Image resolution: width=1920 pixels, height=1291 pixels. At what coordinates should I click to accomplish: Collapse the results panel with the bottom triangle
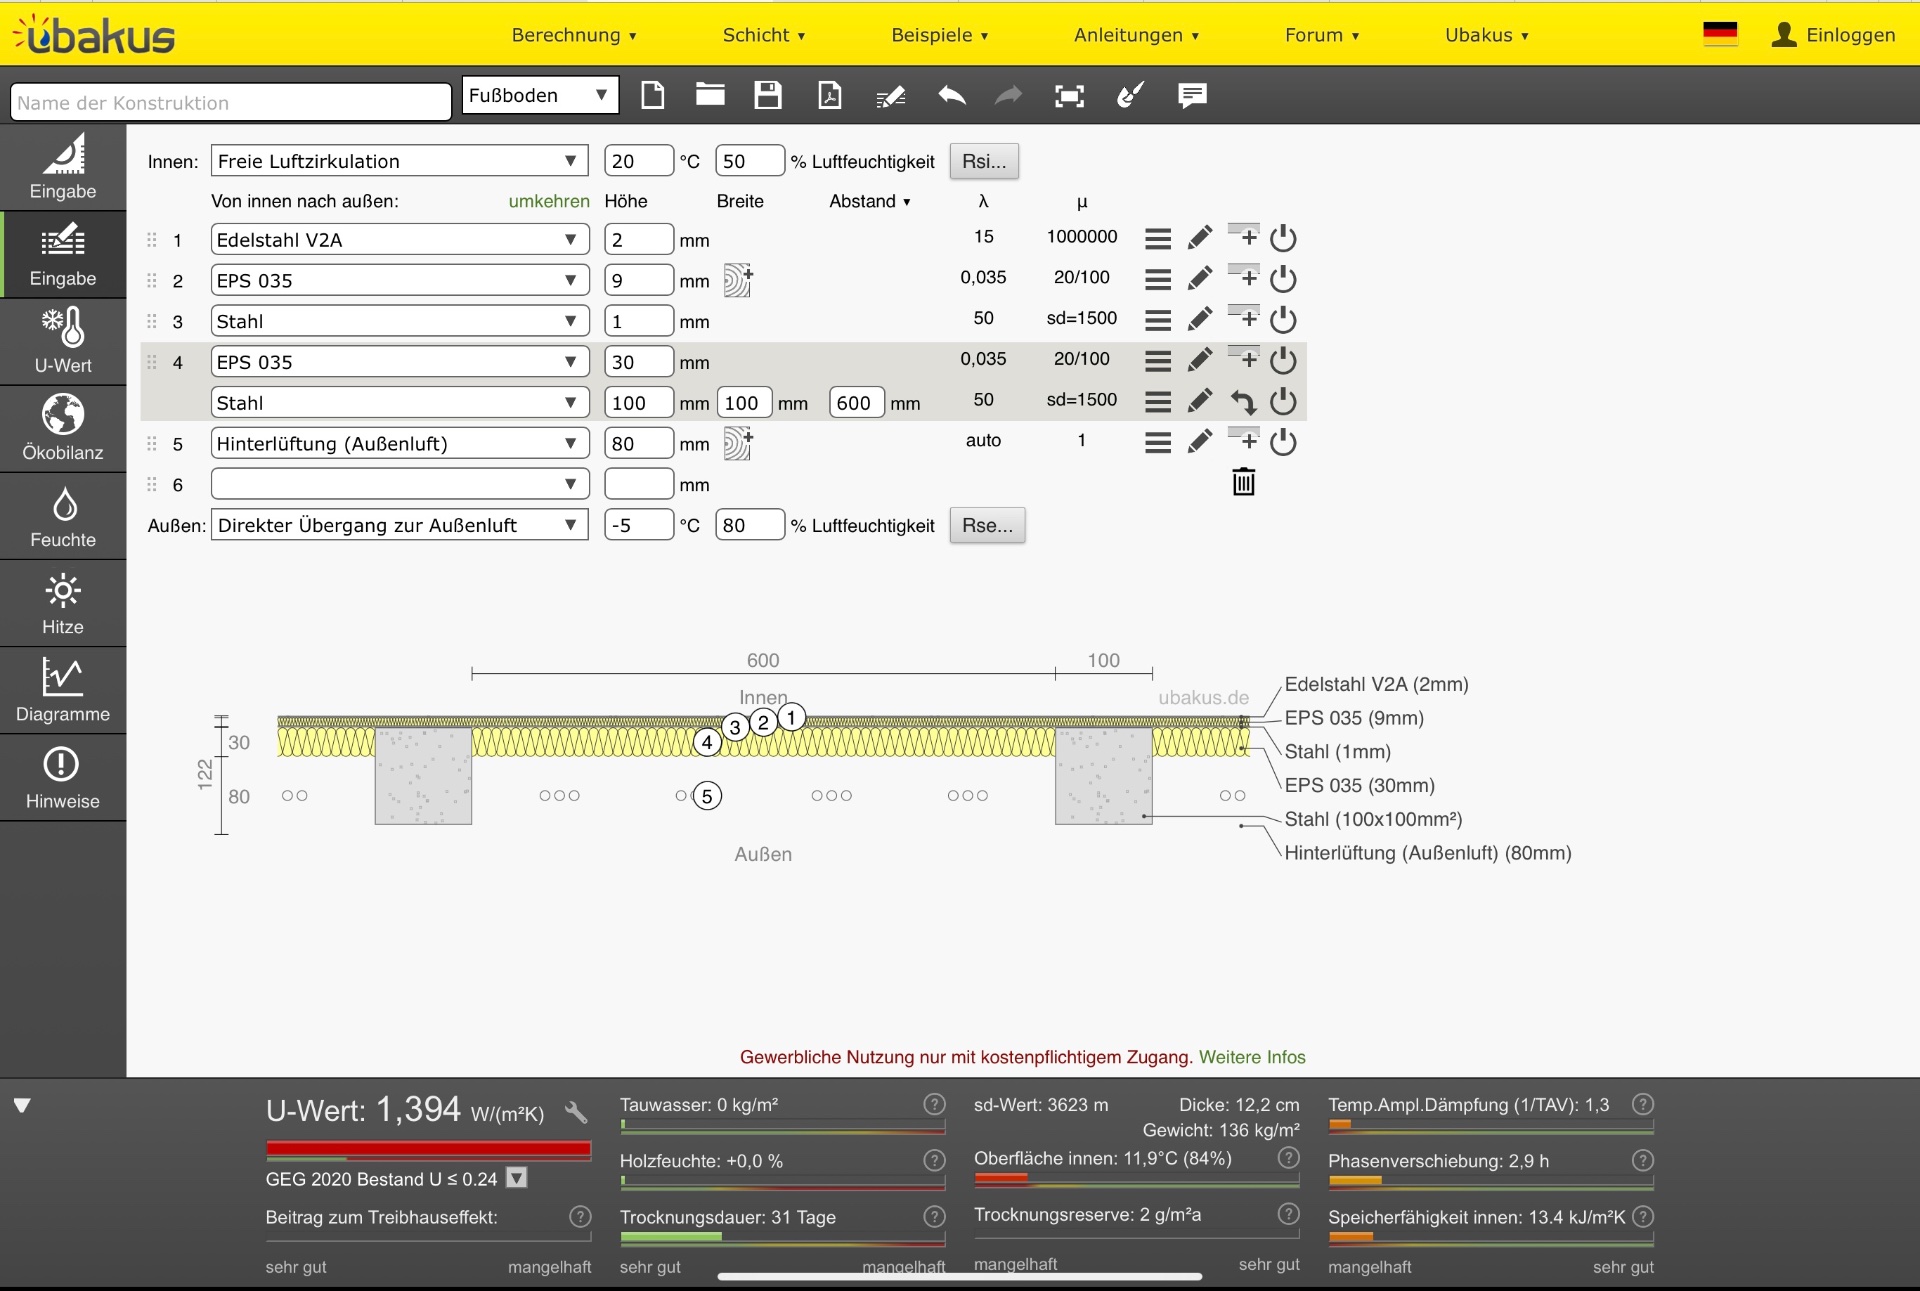pyautogui.click(x=22, y=1105)
